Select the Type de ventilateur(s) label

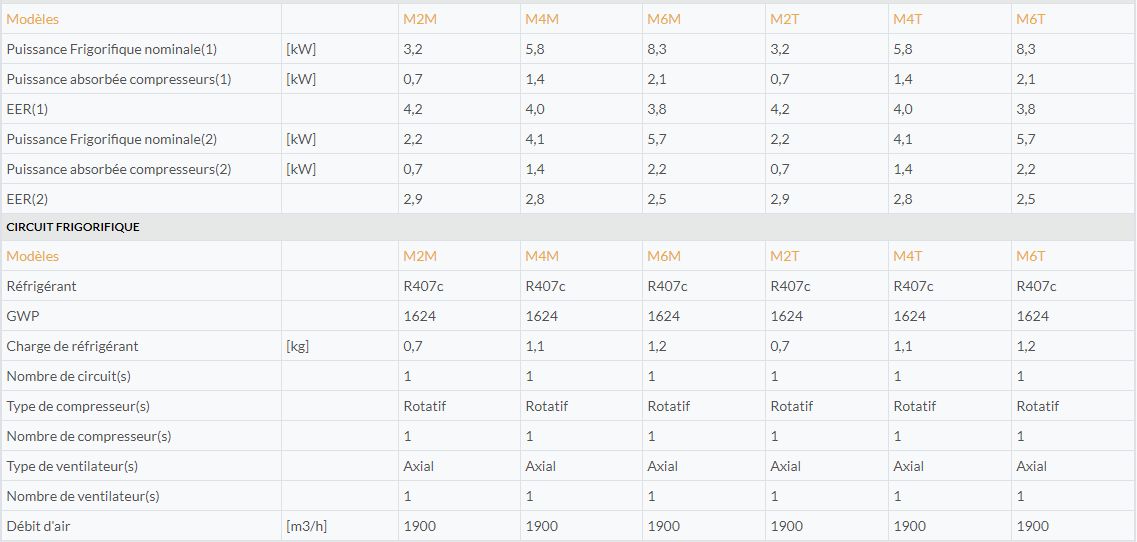coord(72,466)
